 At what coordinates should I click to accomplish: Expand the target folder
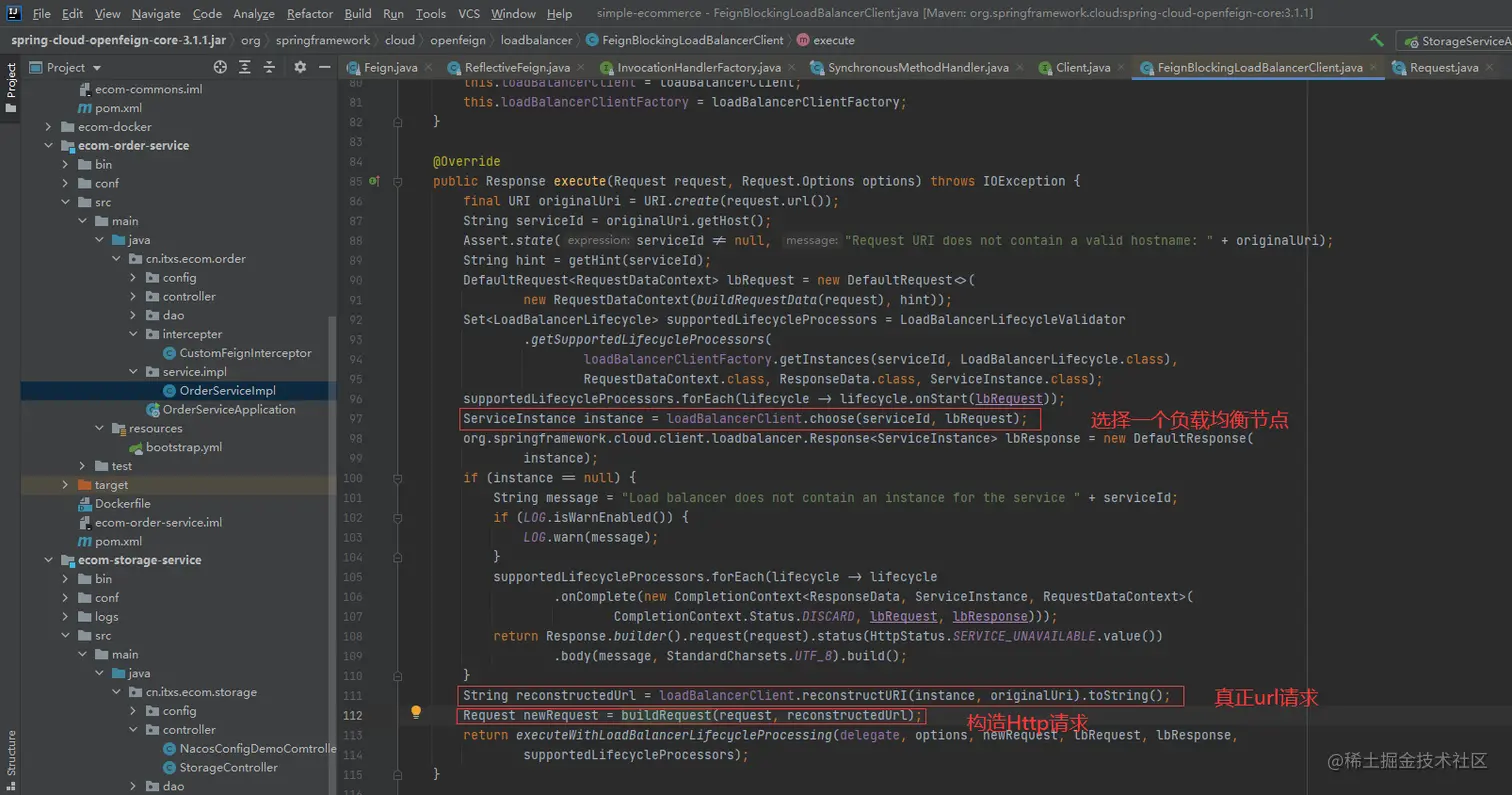(65, 485)
